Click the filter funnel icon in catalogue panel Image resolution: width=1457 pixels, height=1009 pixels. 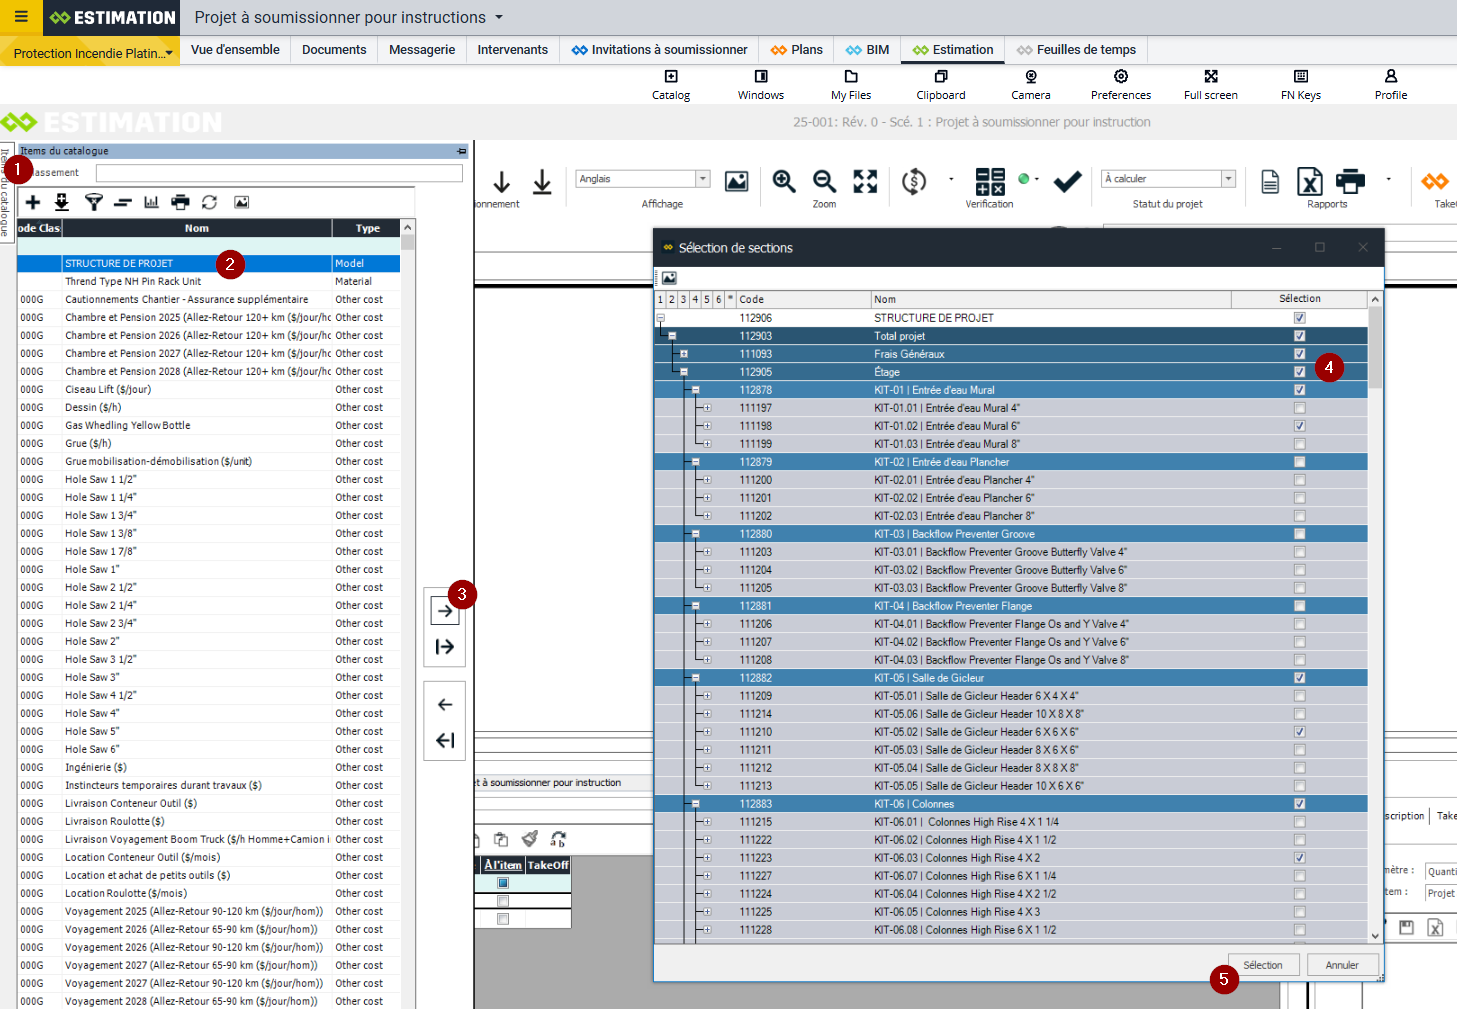[x=93, y=202]
